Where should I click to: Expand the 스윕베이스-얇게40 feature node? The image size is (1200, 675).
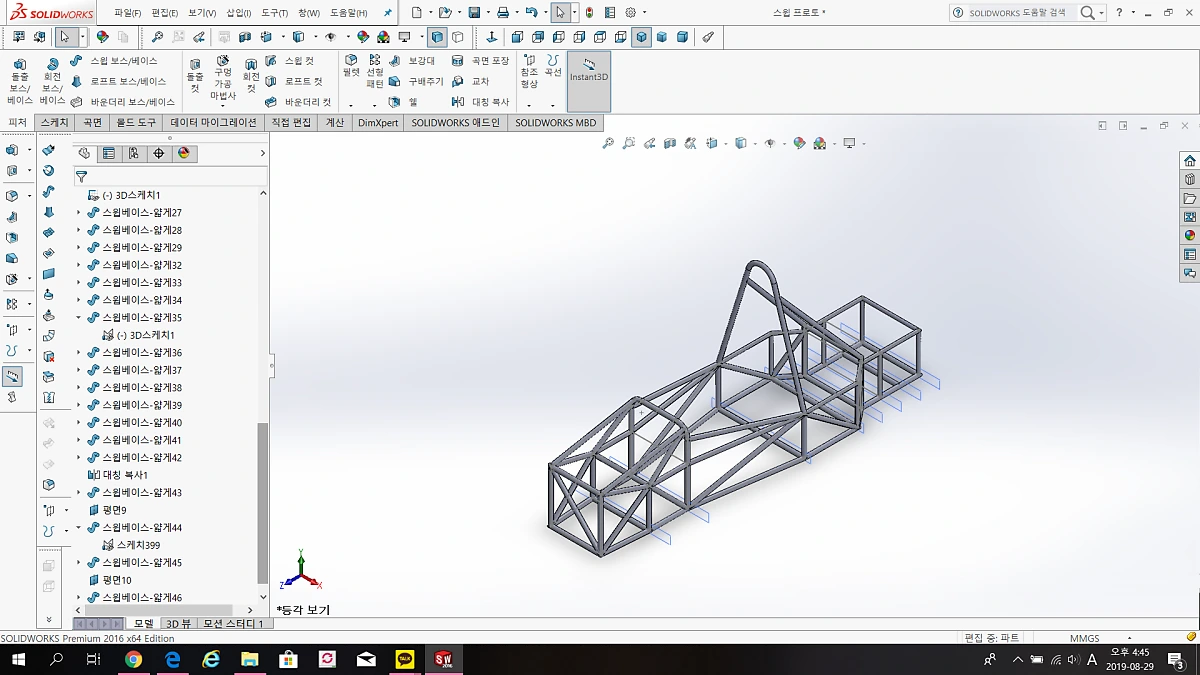point(79,423)
